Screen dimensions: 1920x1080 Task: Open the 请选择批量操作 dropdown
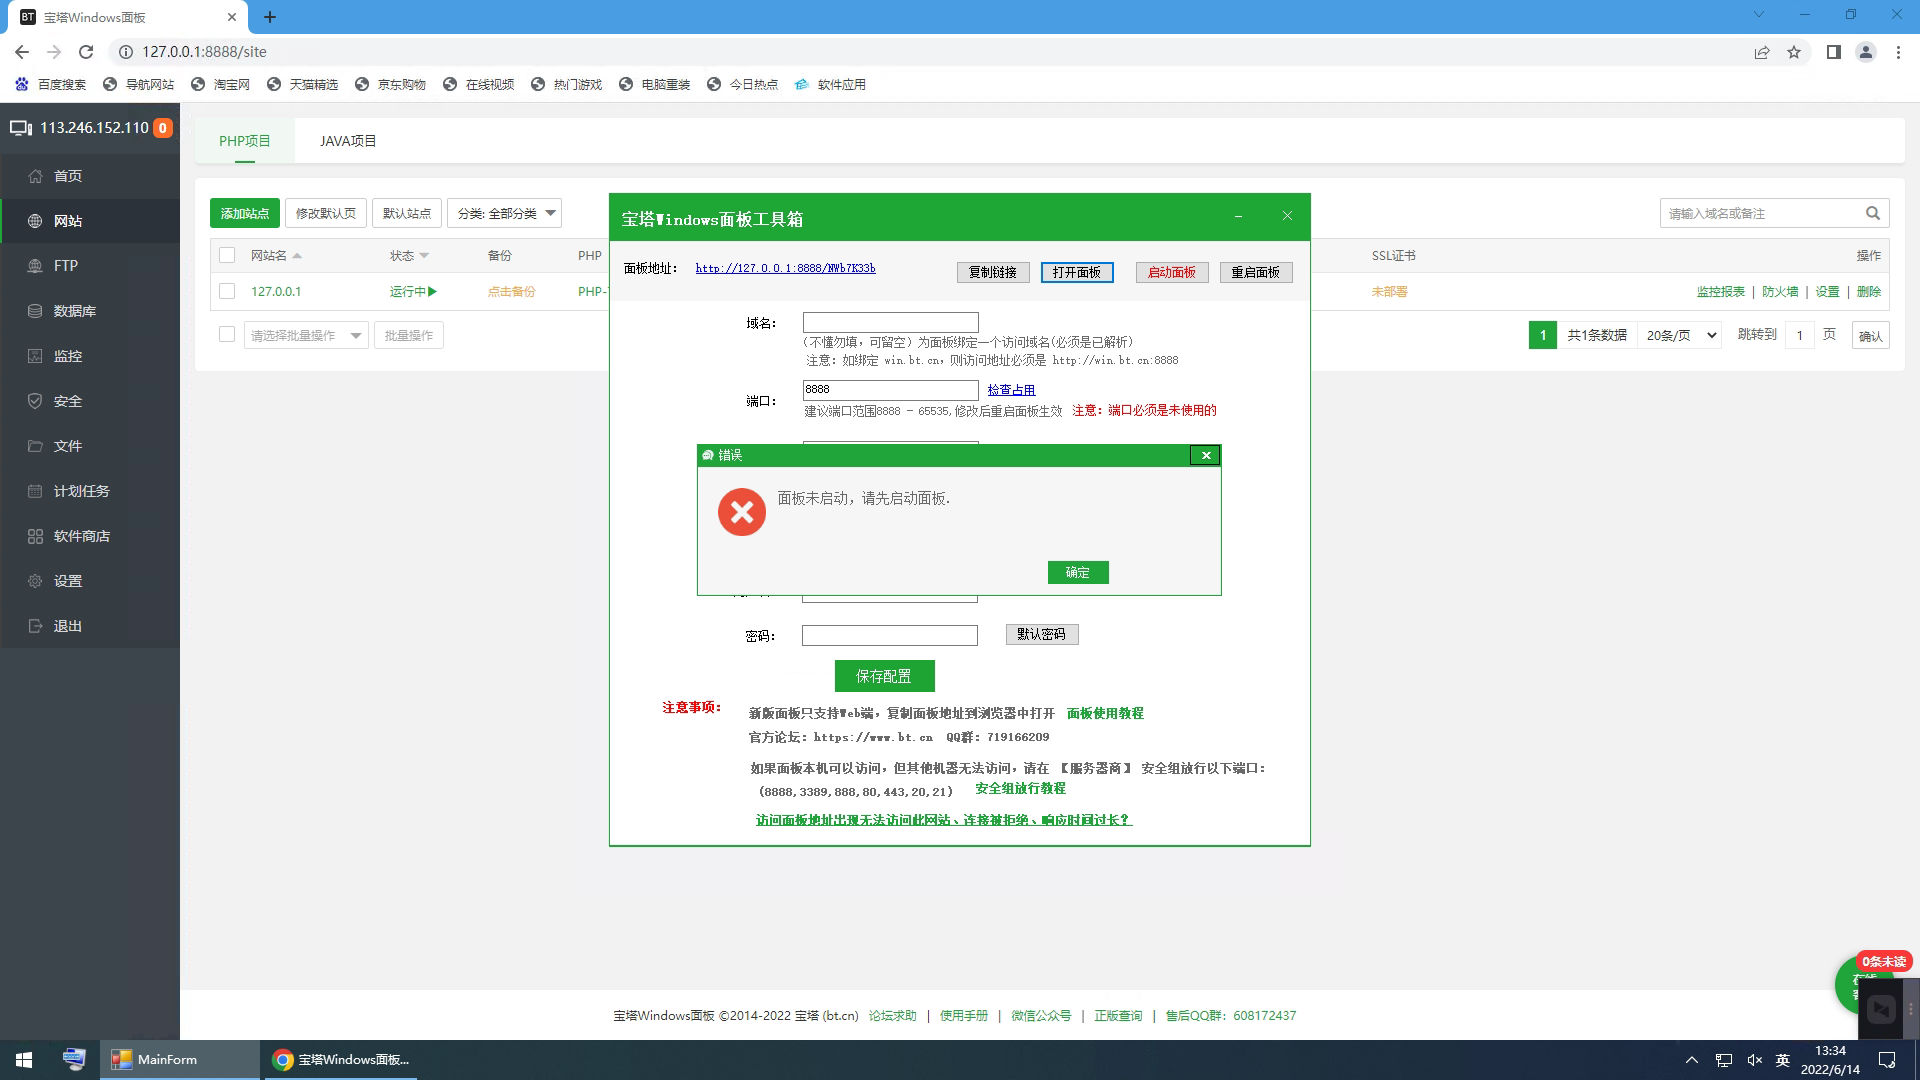pyautogui.click(x=306, y=335)
